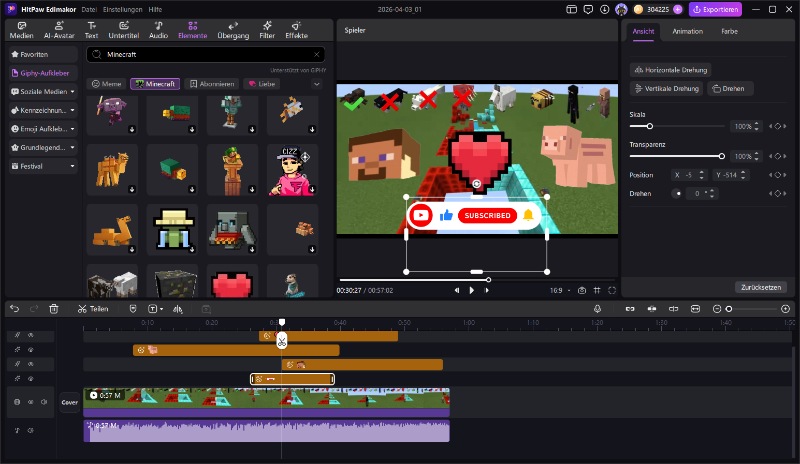Click Vertikale Drehung button
The height and width of the screenshot is (464, 800).
pos(666,88)
